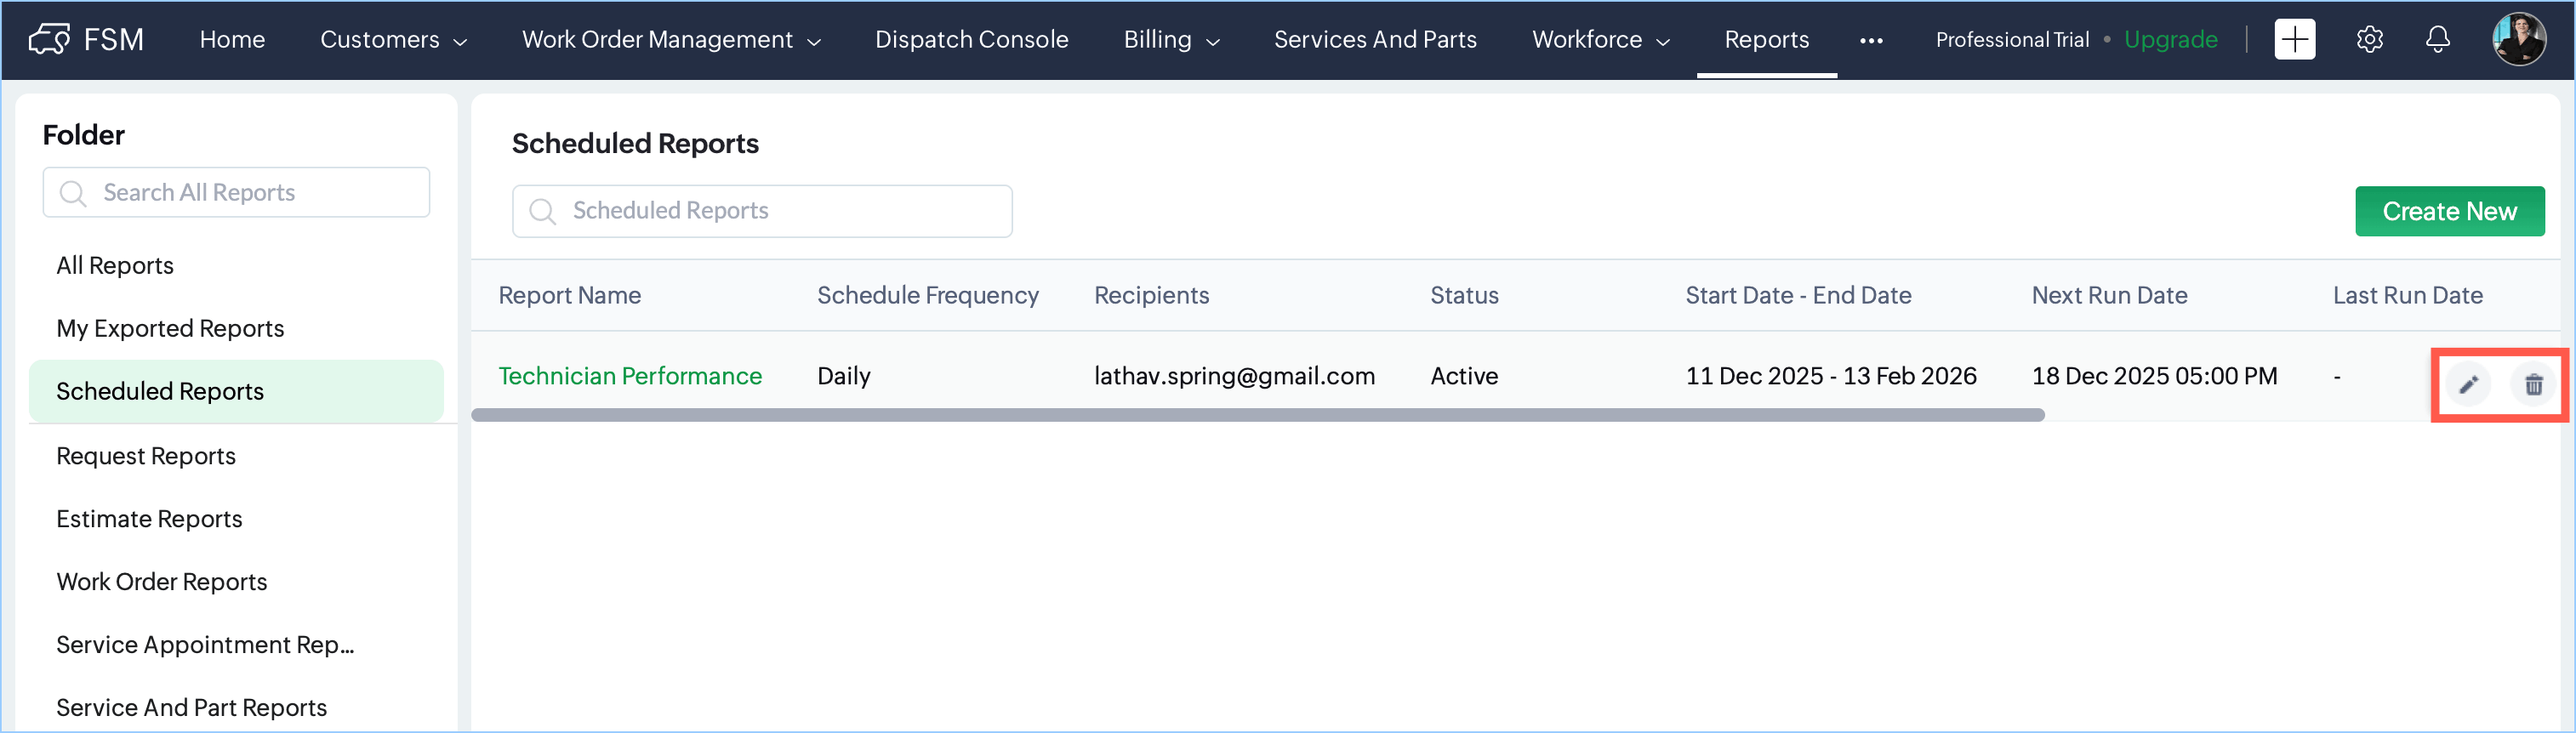Click the horizontal table scrollbar
Viewport: 2576px width, 733px height.
click(1257, 415)
